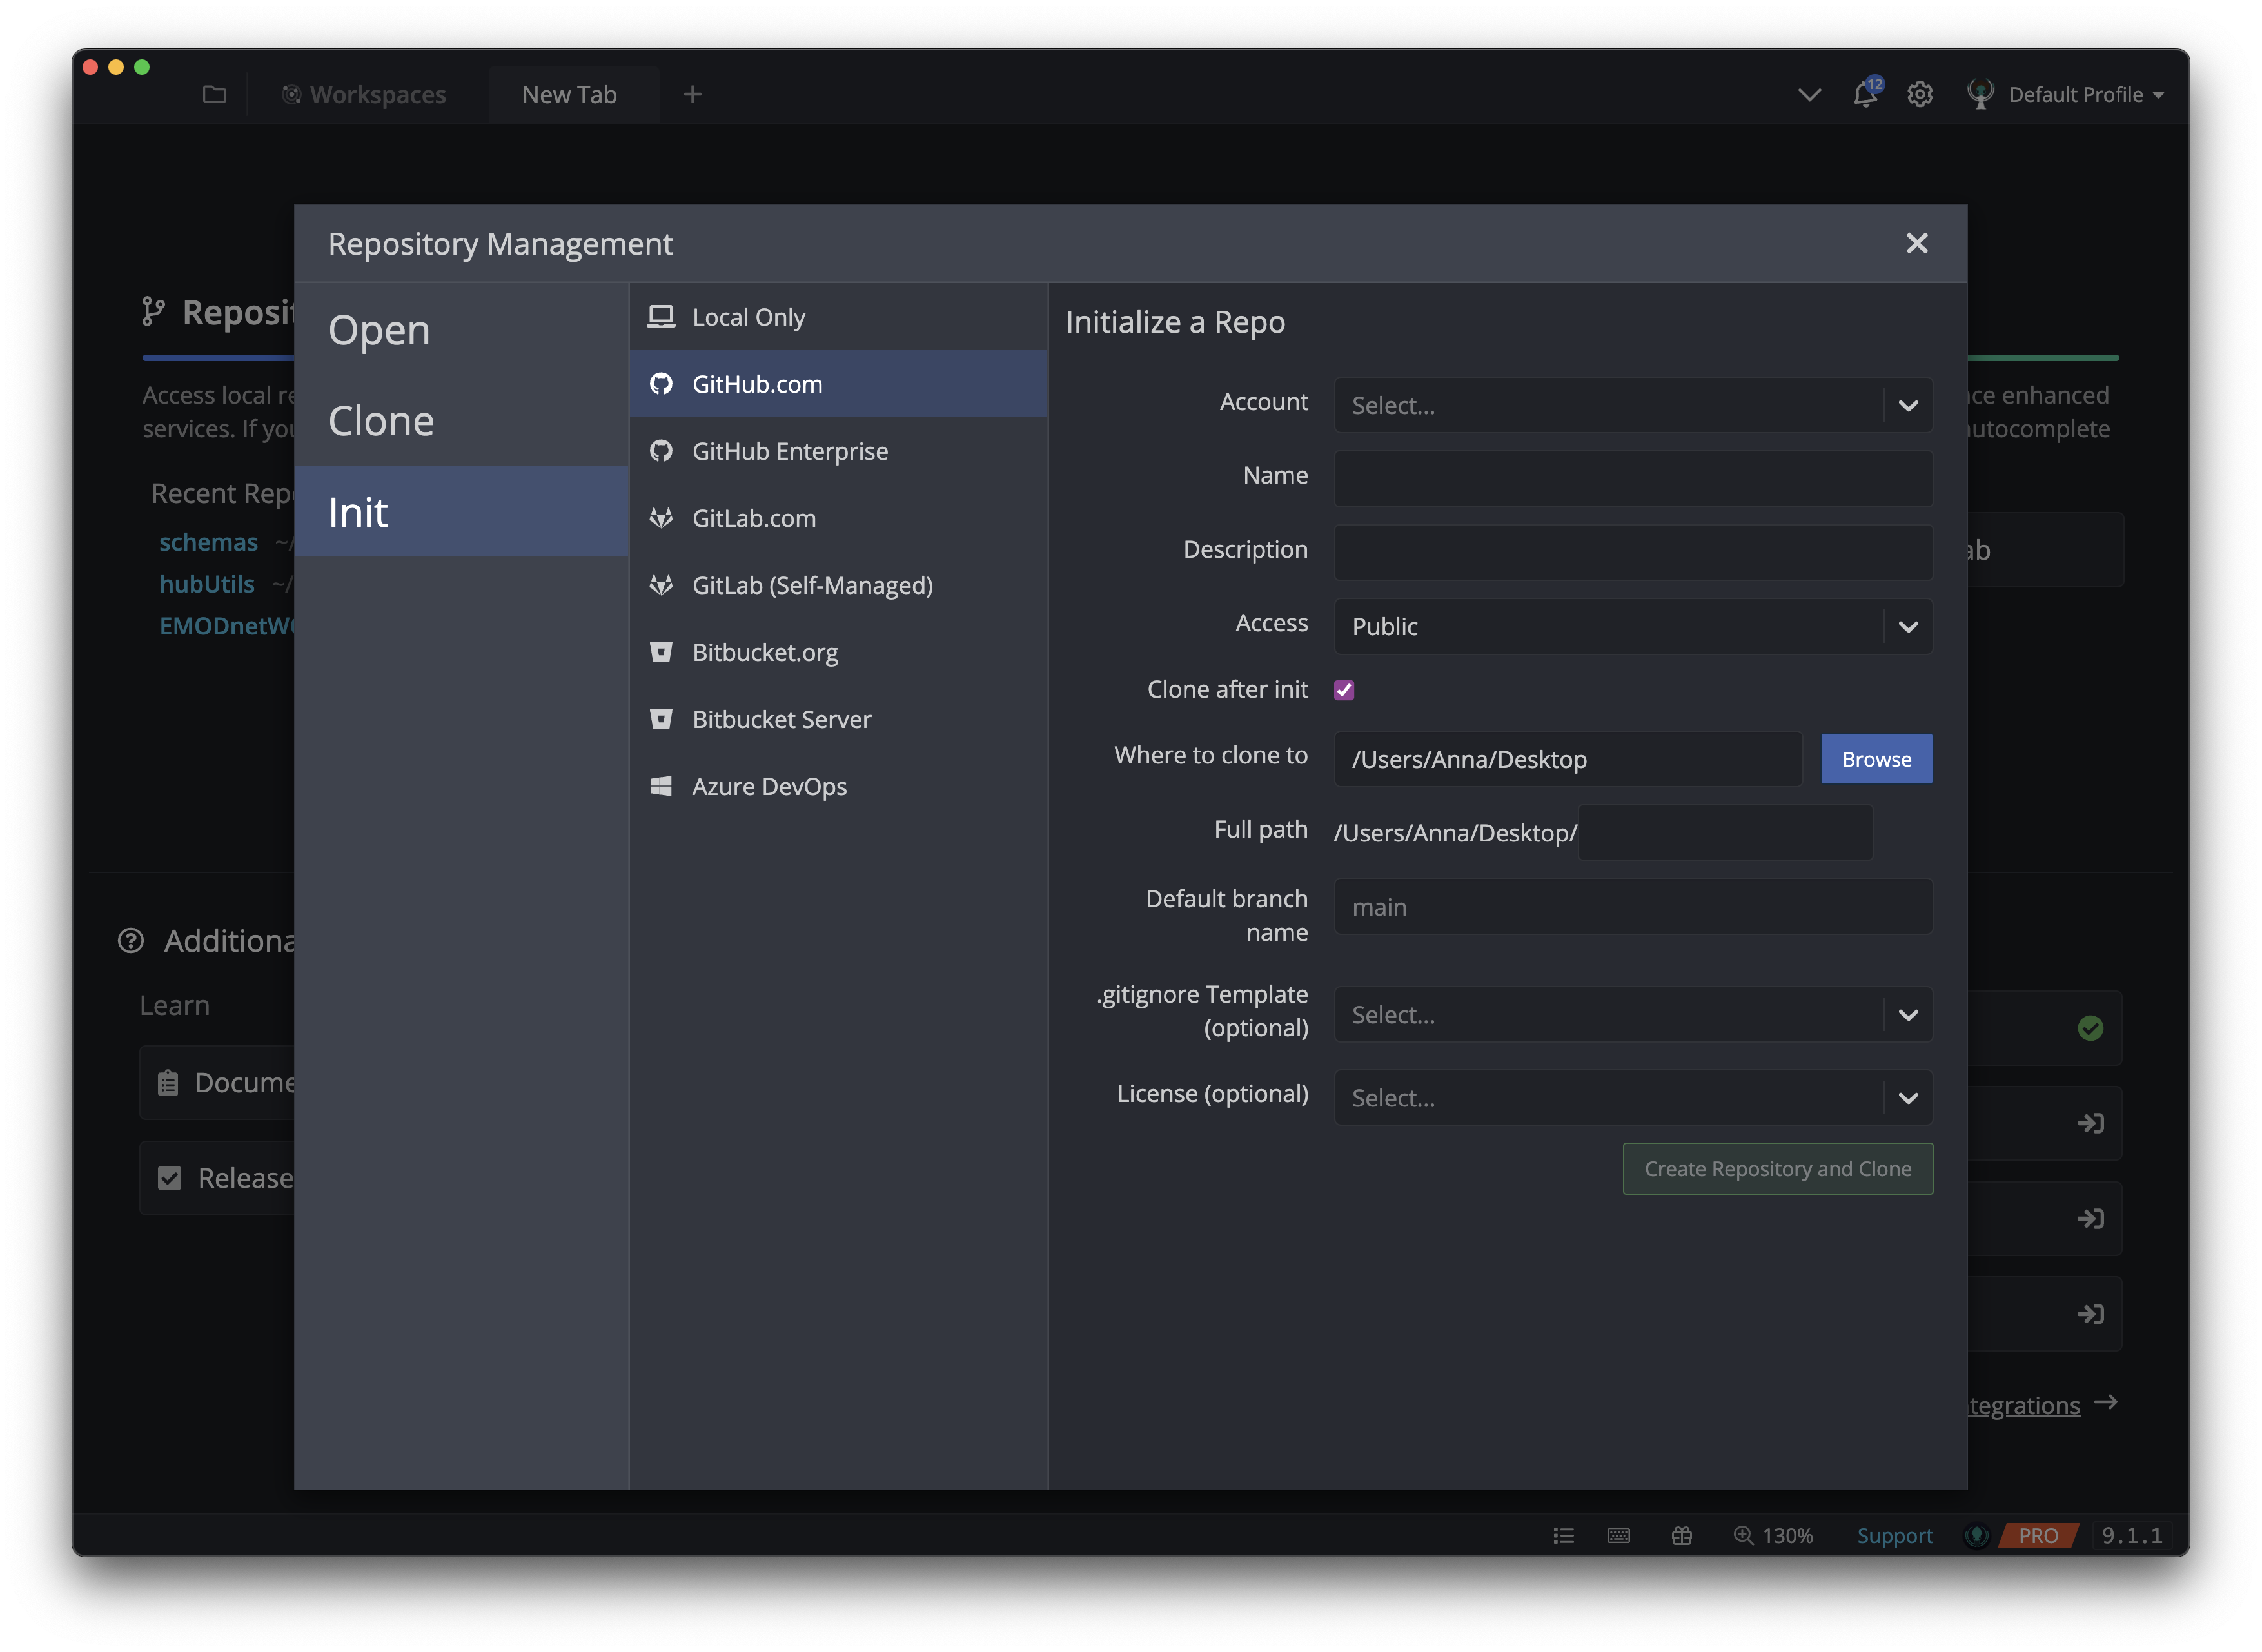The image size is (2262, 1652).
Task: Choose GitLab (Self-Managed) option
Action: (838, 585)
